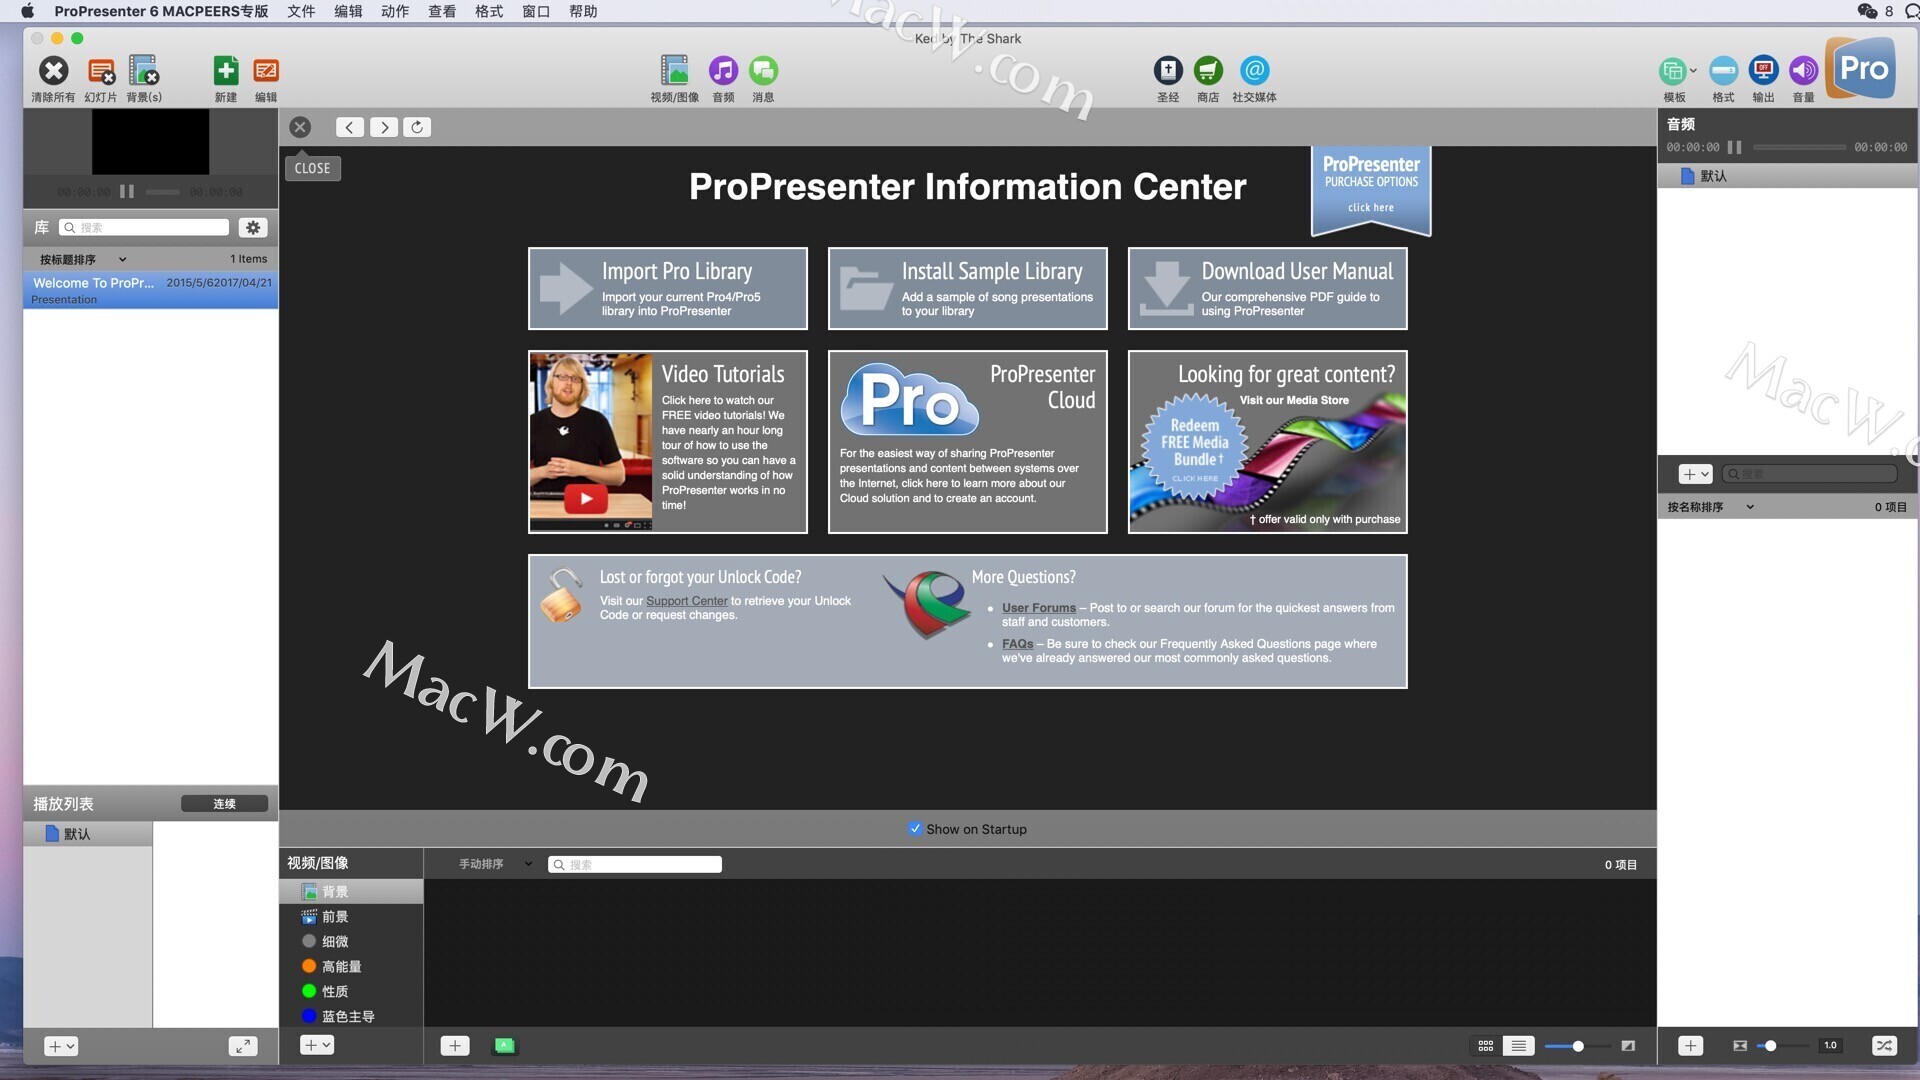Click the library search field
Image resolution: width=1920 pixels, height=1080 pixels.
[144, 228]
